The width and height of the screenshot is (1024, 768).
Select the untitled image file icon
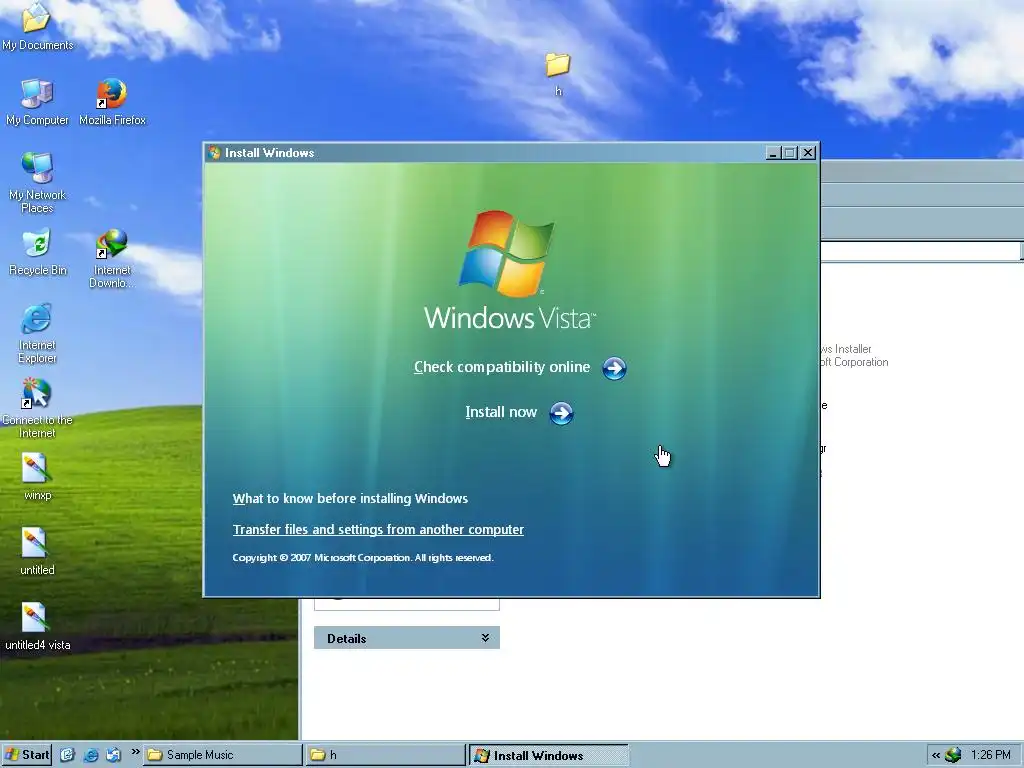point(37,552)
